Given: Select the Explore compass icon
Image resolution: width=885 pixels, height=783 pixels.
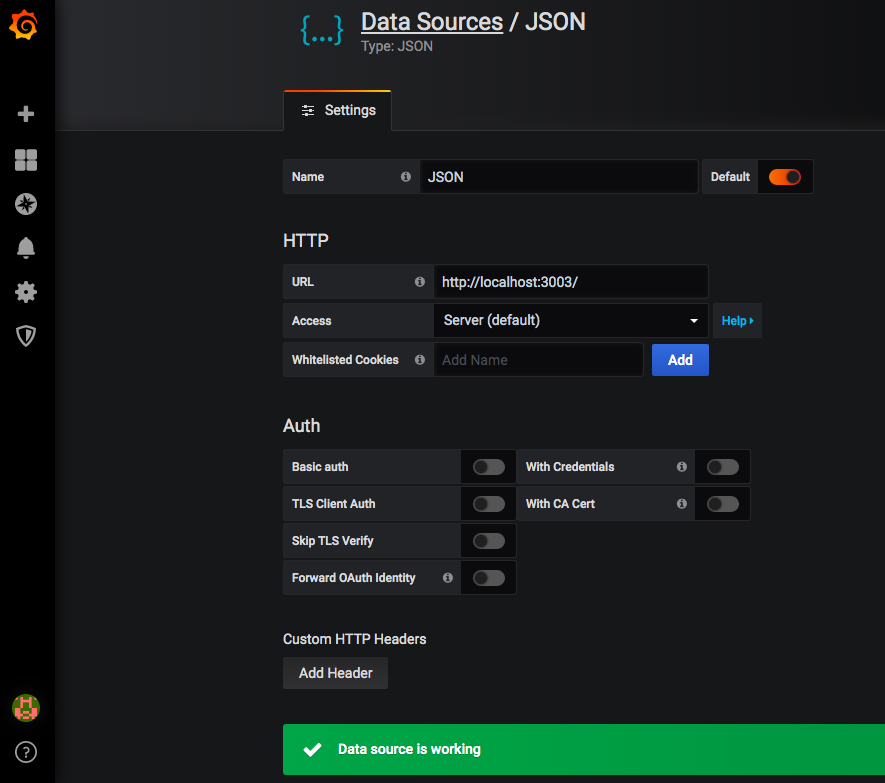Looking at the screenshot, I should (x=25, y=204).
